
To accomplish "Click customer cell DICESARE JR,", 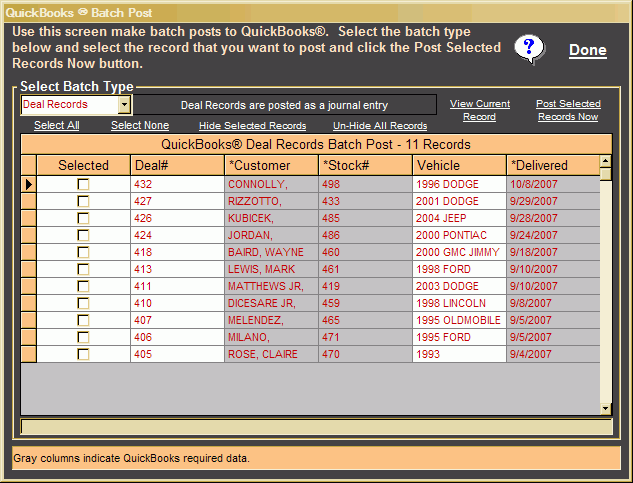I will coord(271,303).
